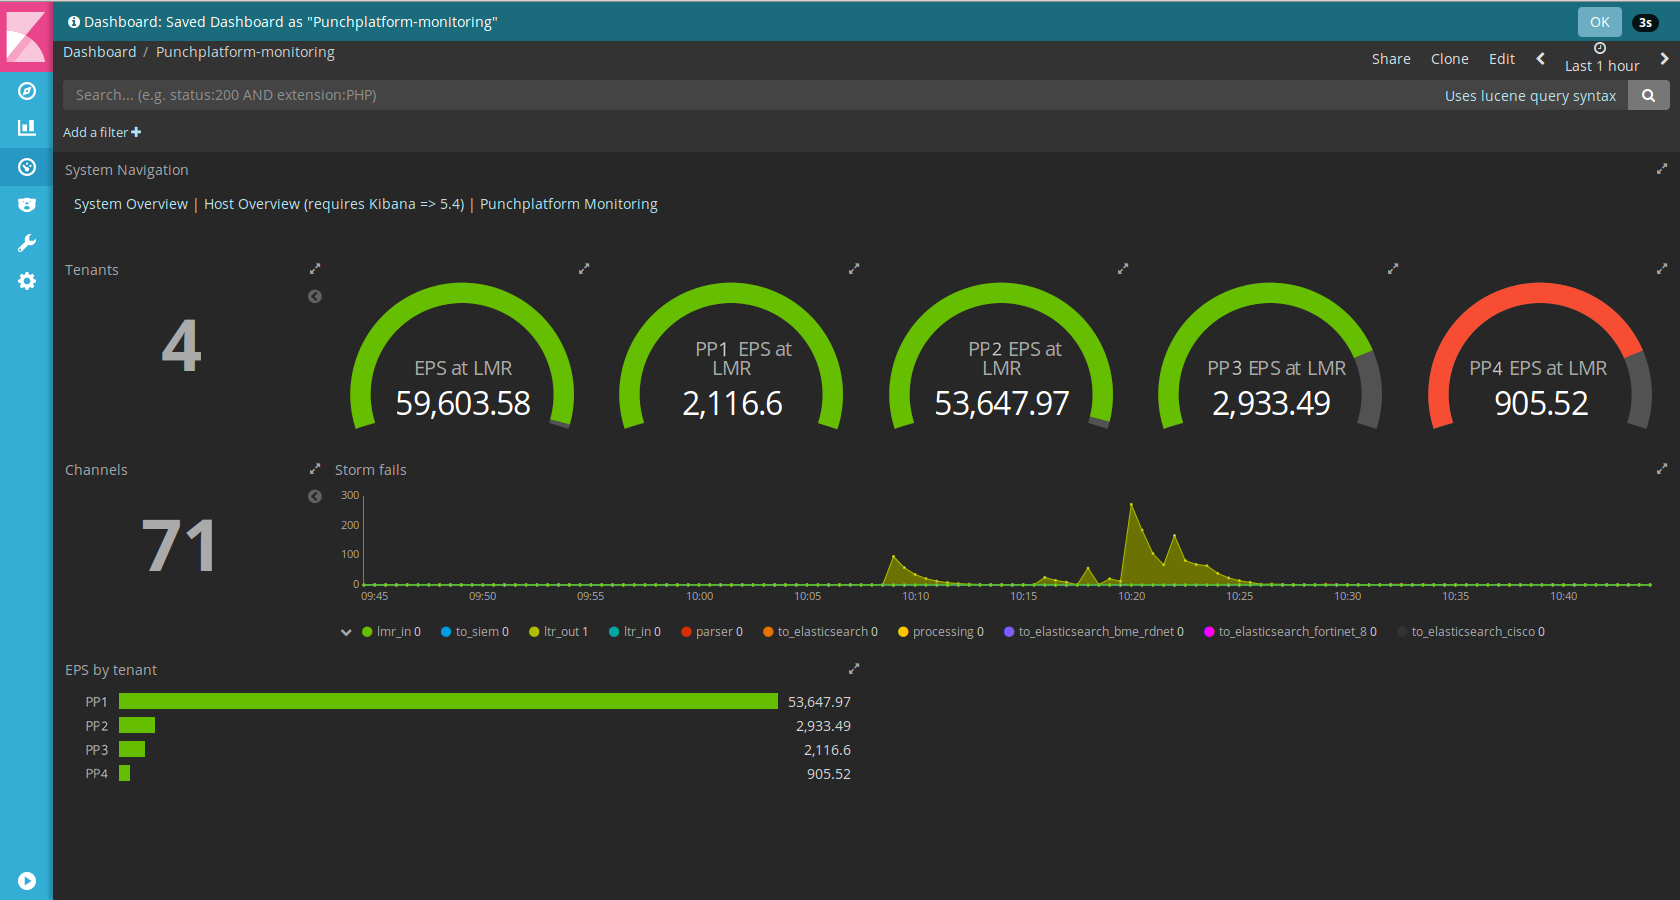
Task: Select PP3 bar in EPS by tenant
Action: 132,750
